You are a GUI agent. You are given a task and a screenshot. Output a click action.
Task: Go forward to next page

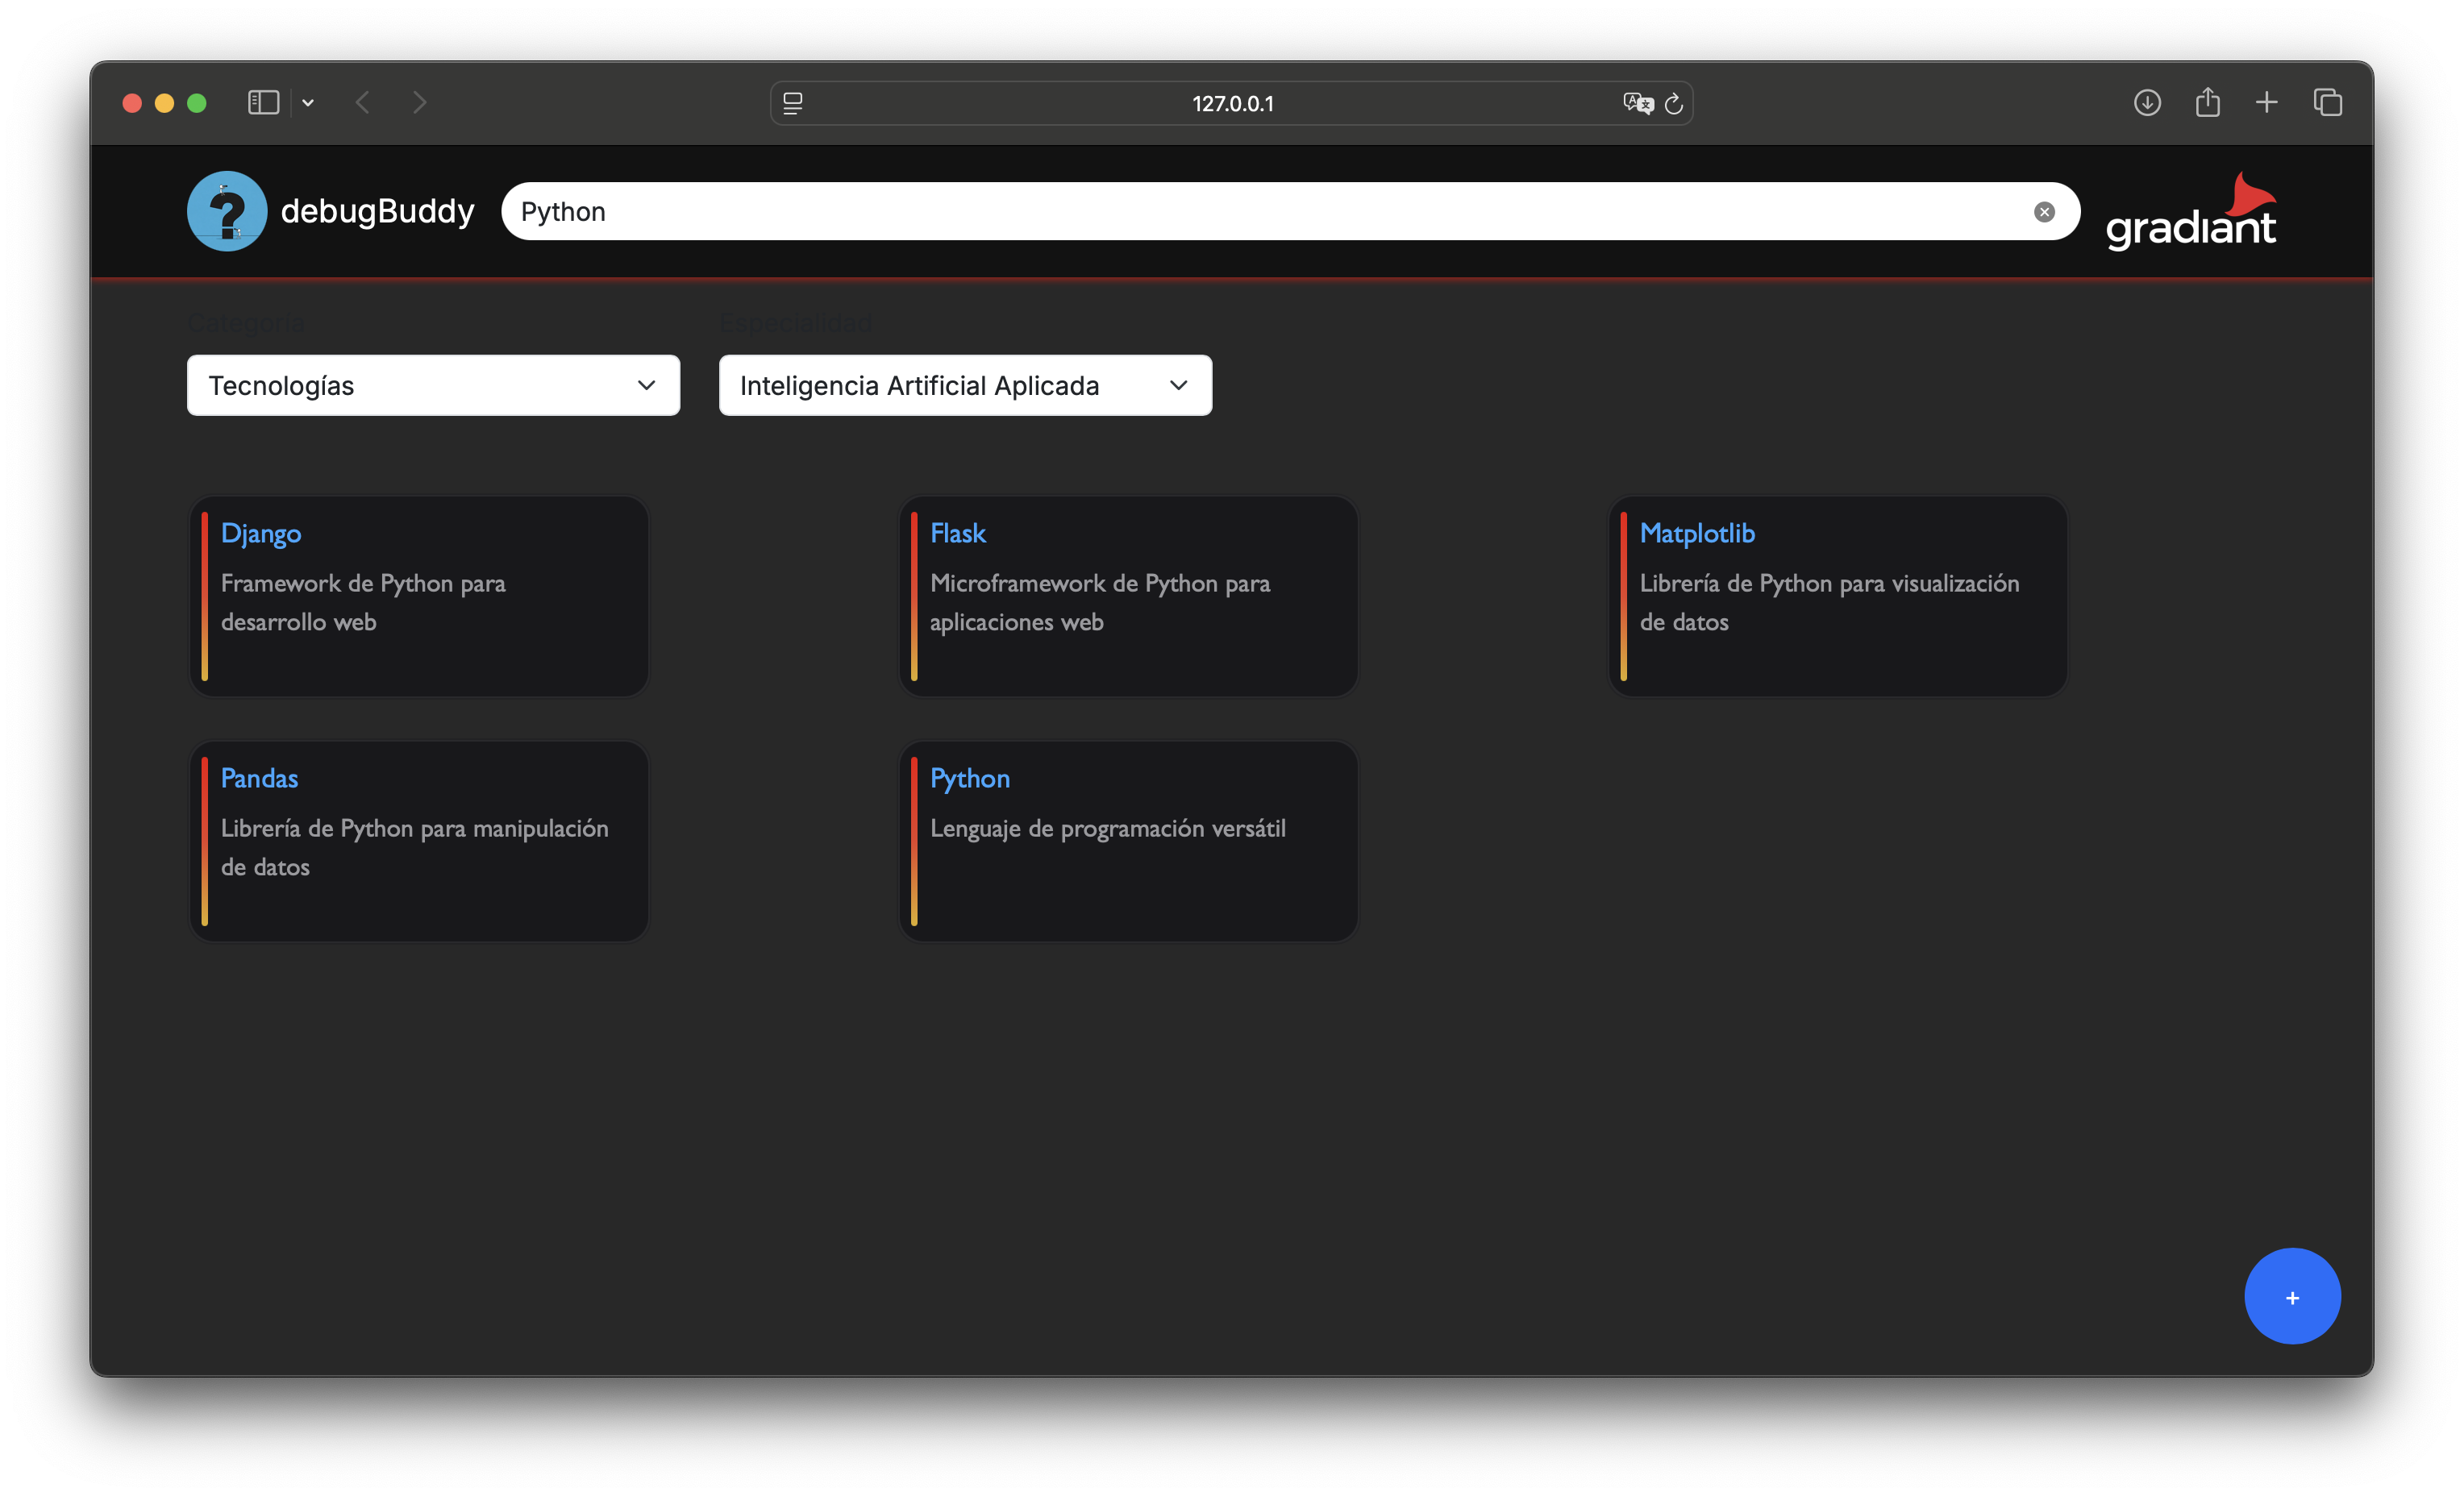[420, 103]
